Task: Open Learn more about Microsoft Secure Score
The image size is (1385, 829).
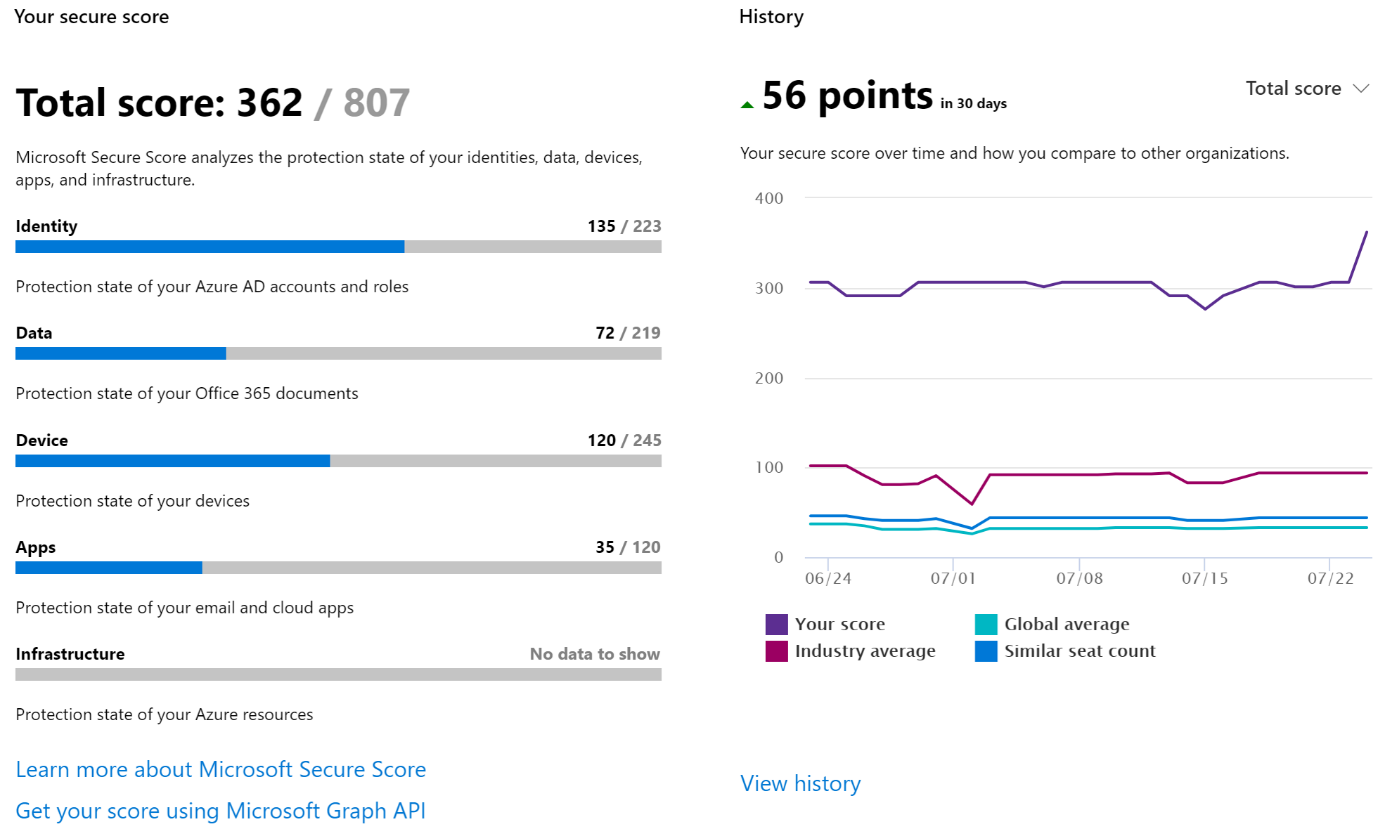Action: click(x=221, y=769)
